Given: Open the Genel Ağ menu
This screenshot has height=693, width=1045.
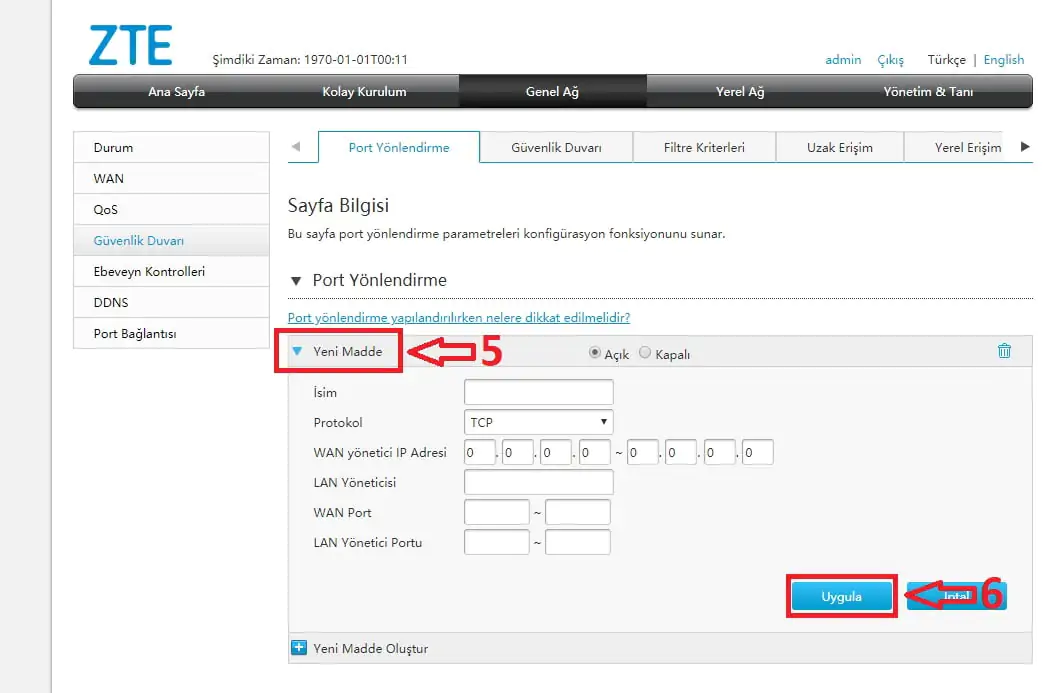Looking at the screenshot, I should (x=552, y=92).
